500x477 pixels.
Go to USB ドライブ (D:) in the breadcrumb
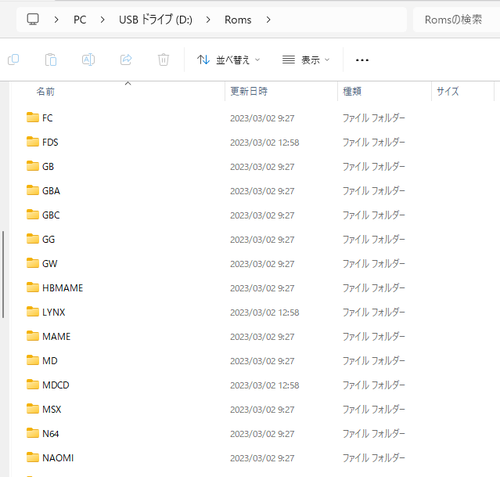click(156, 20)
